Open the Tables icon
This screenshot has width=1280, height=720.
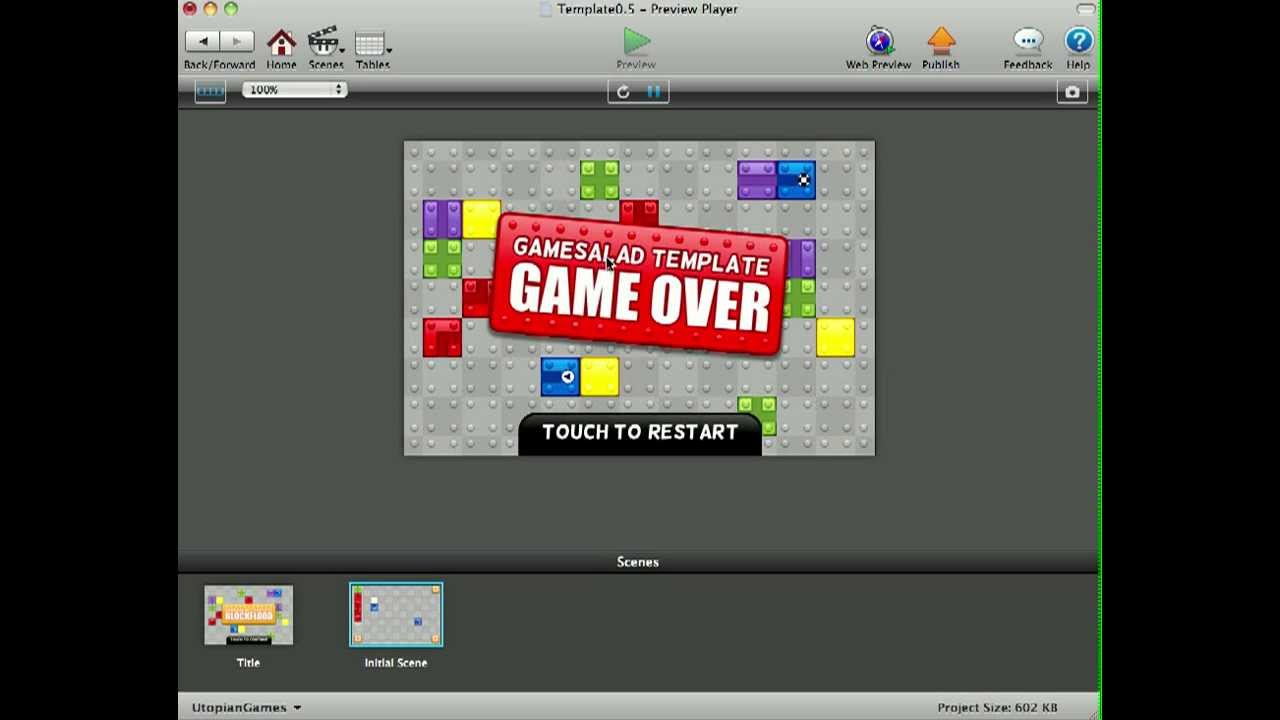point(369,43)
